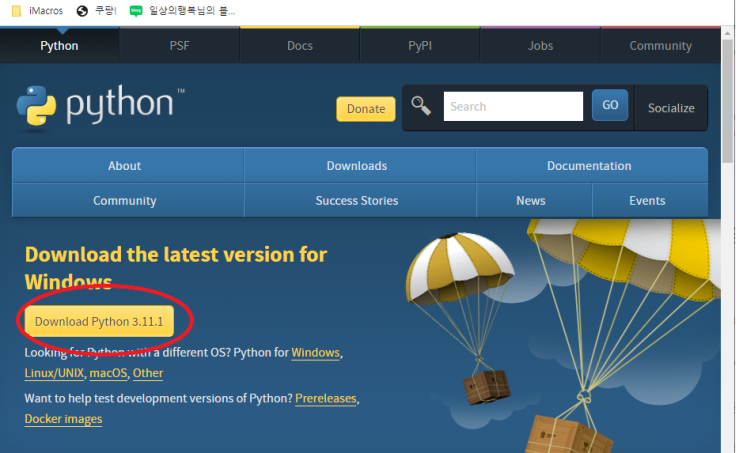
Task: Open the Jobs top tab
Action: (540, 46)
